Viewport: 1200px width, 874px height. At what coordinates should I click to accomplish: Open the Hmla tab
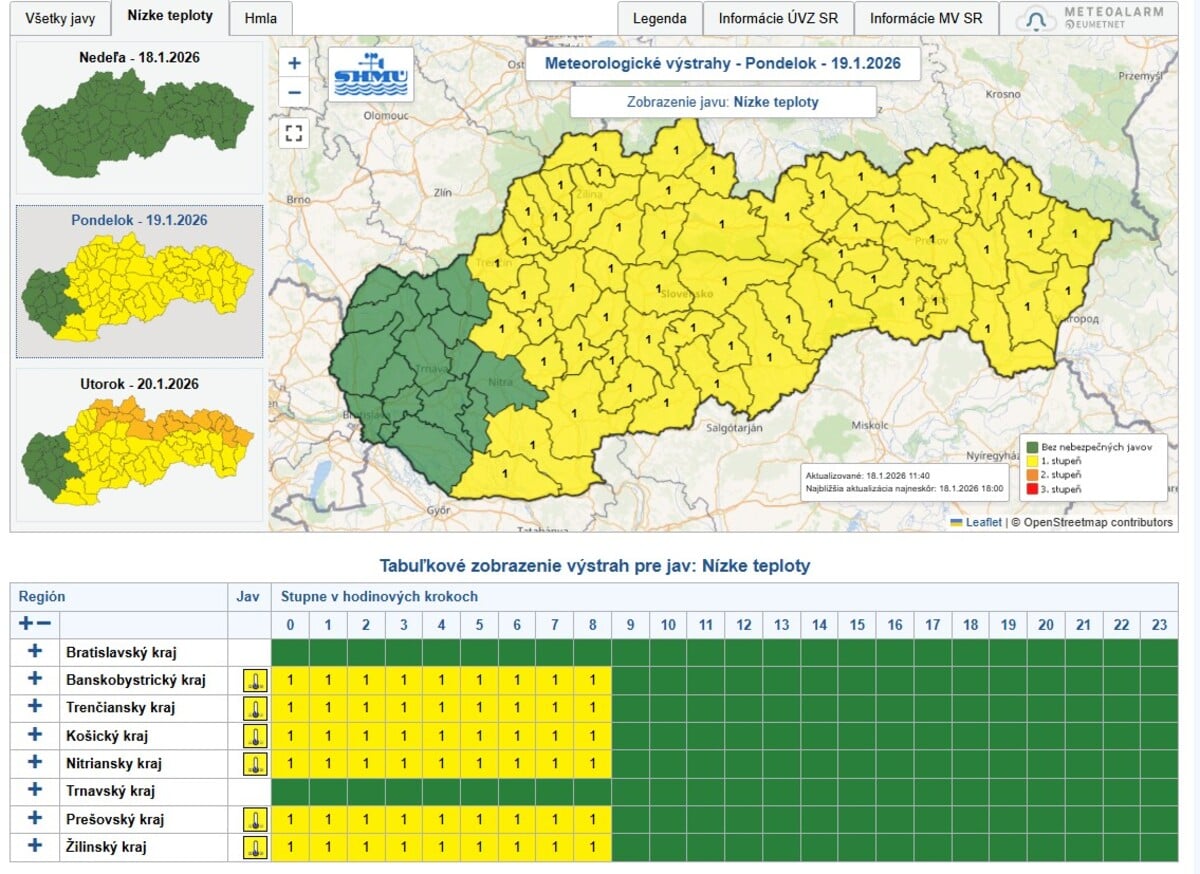point(260,19)
